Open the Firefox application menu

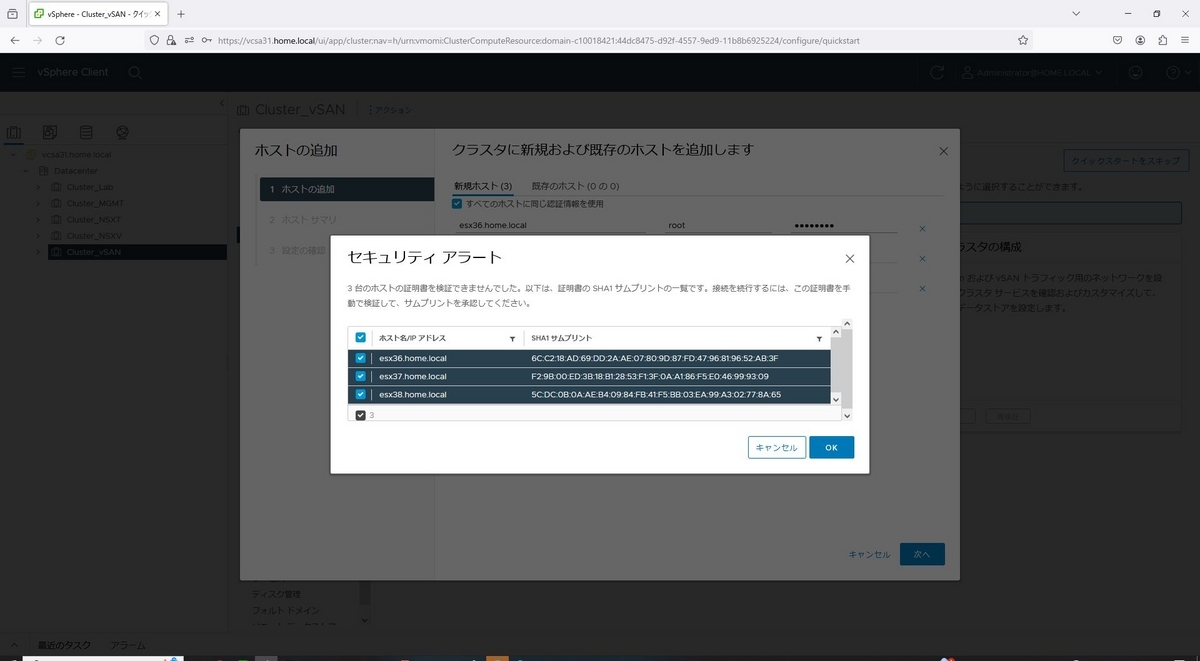[1186, 40]
